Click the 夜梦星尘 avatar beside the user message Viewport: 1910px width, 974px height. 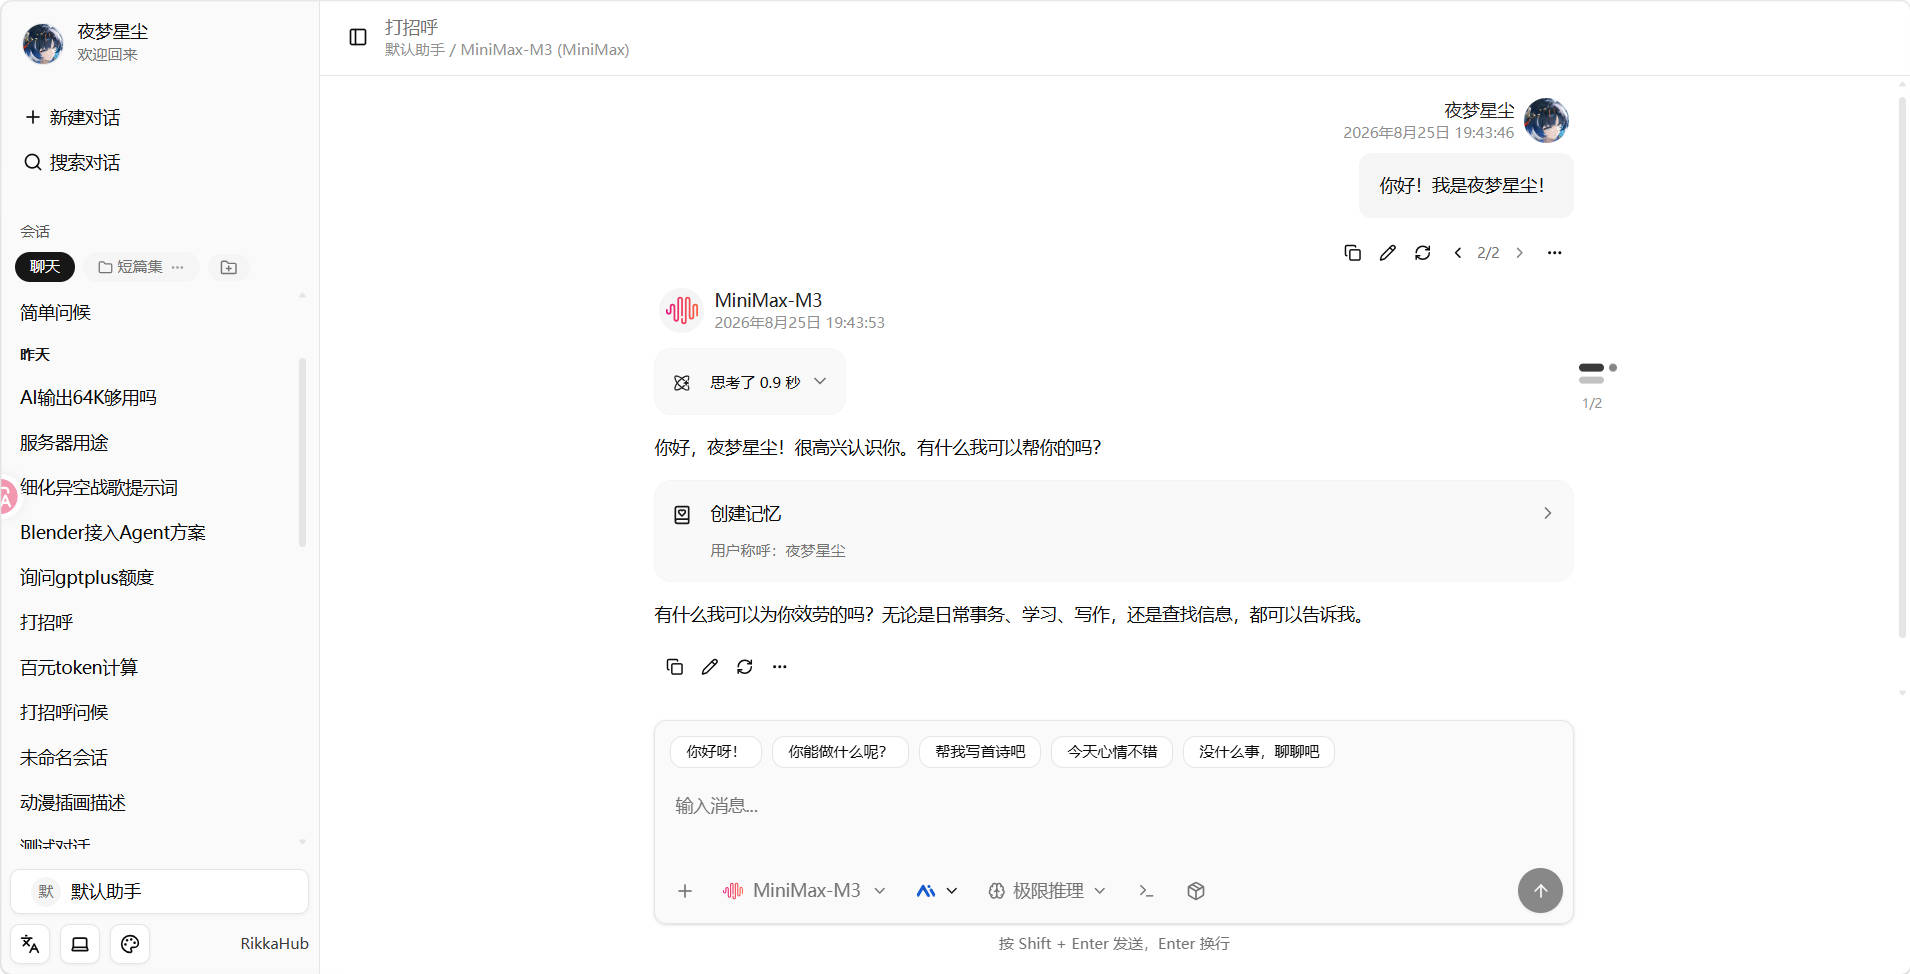click(1546, 120)
